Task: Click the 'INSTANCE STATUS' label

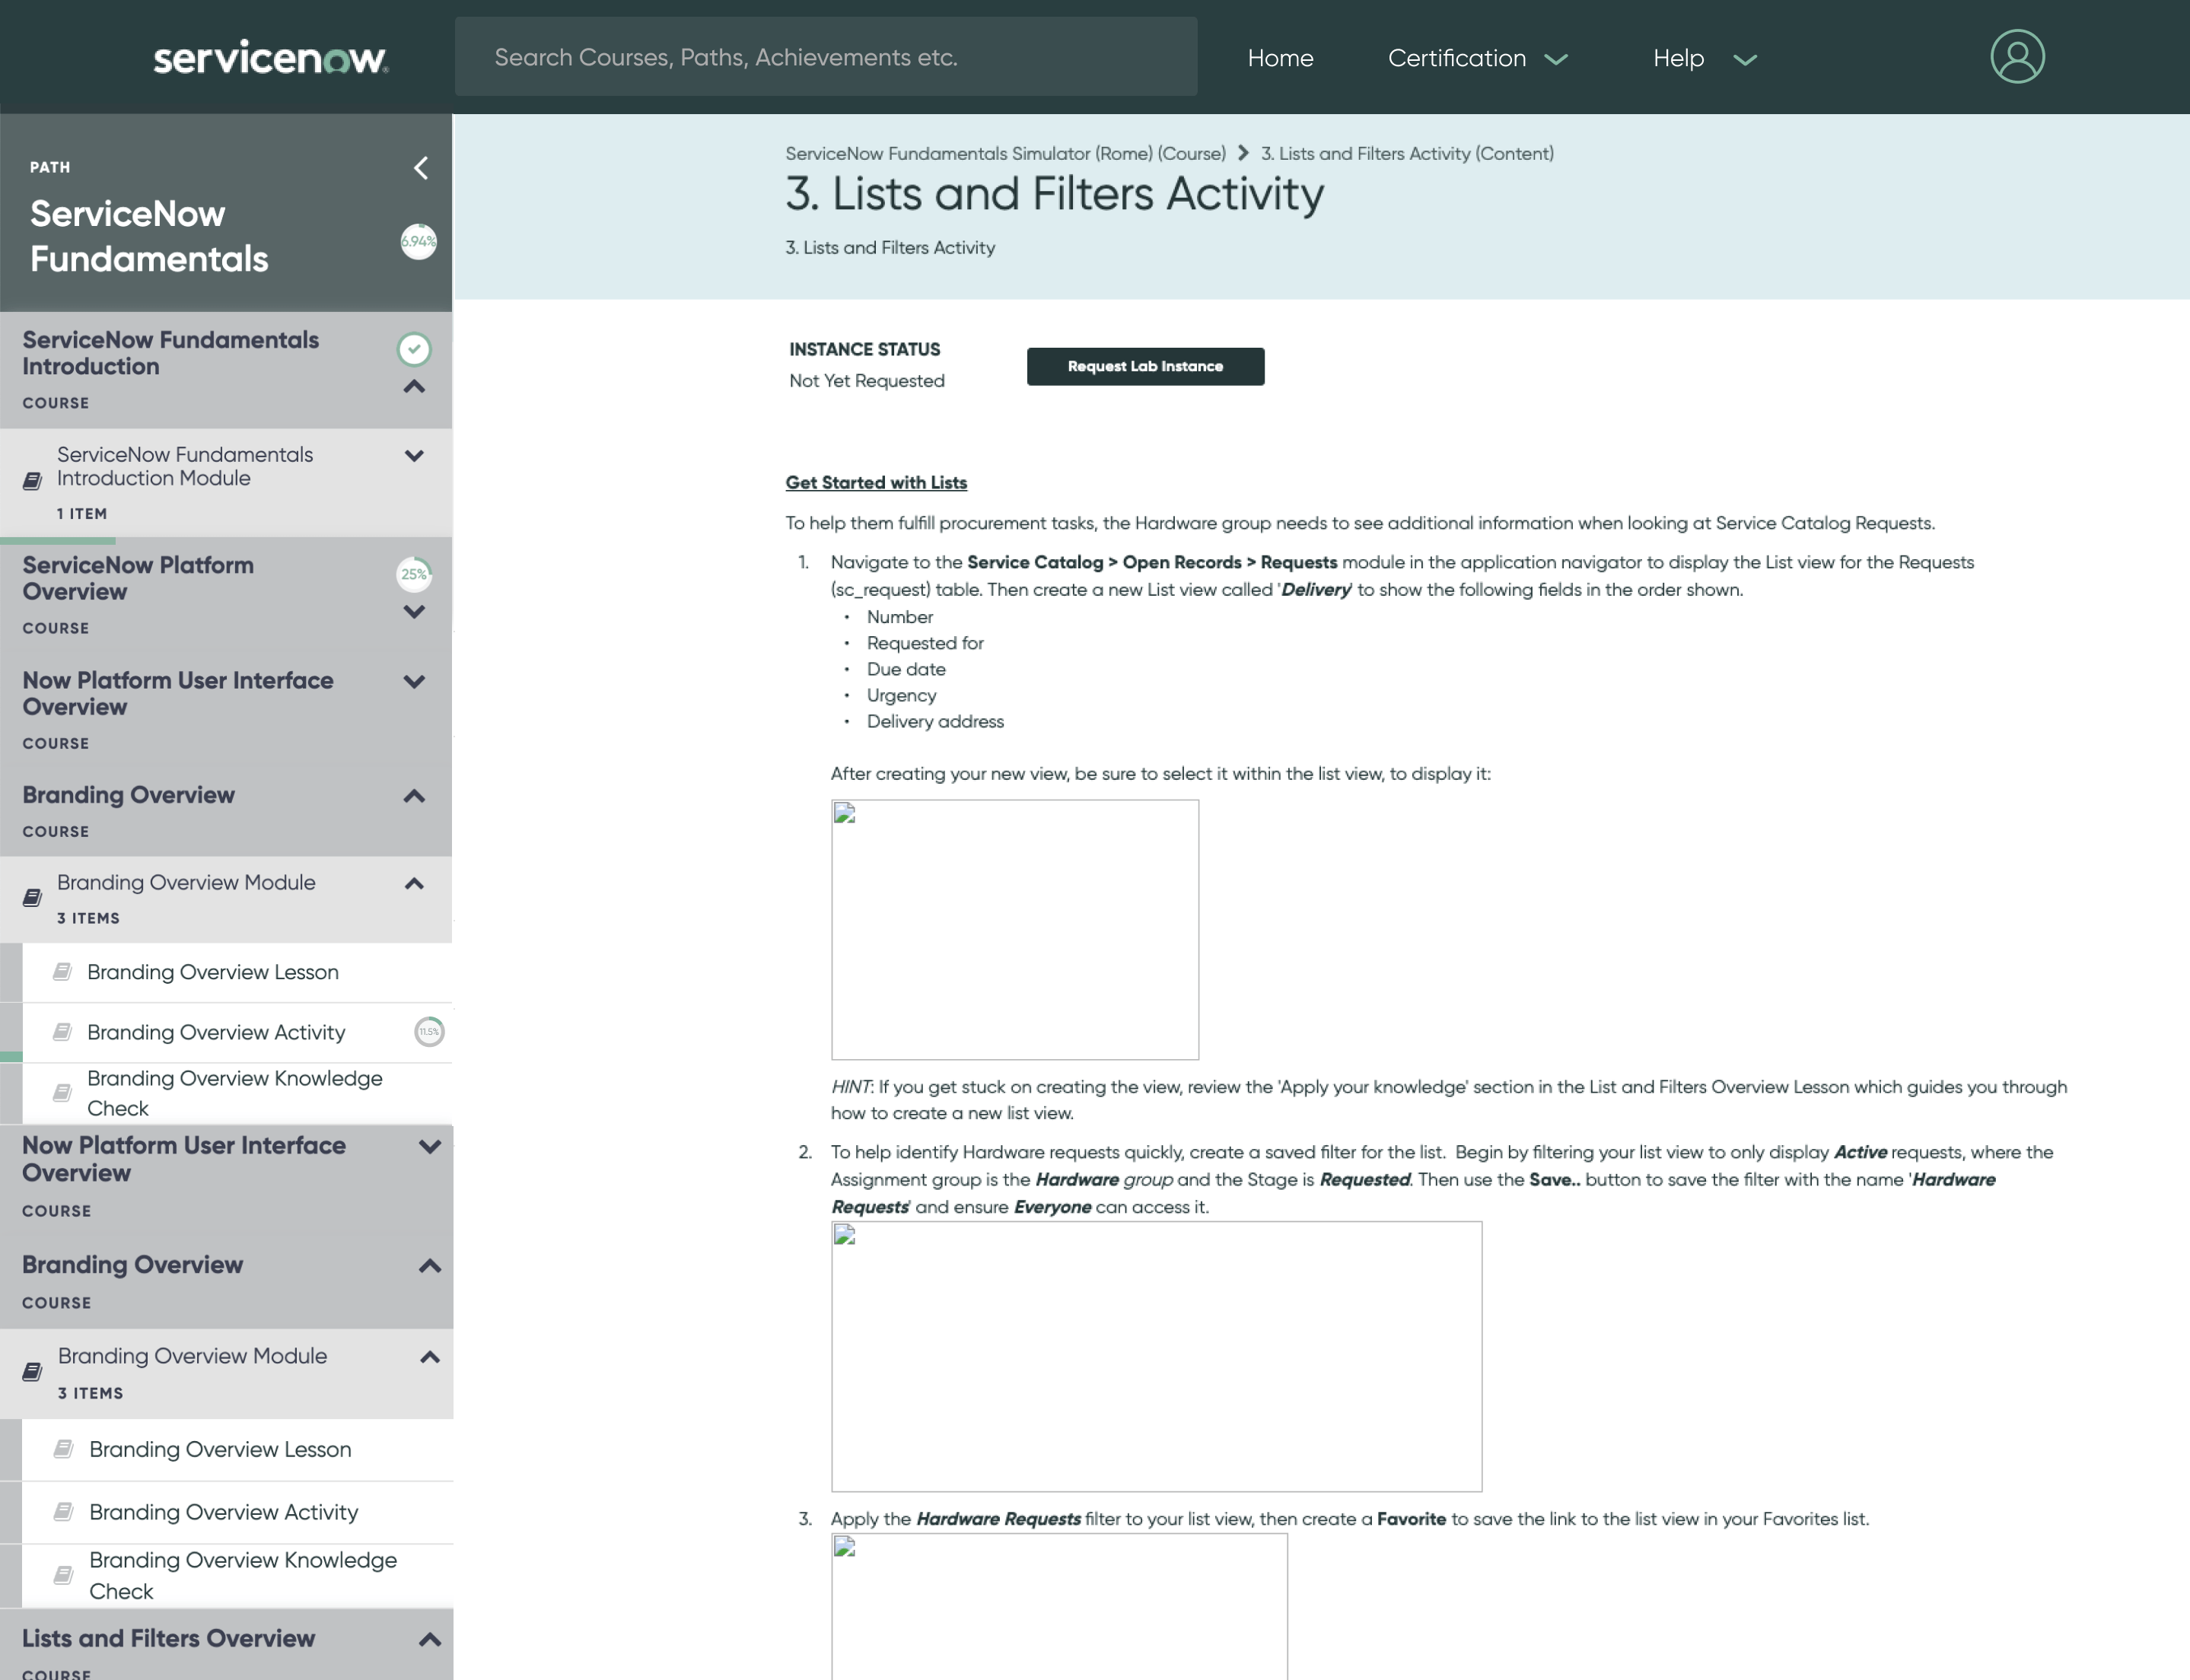Action: coord(864,349)
